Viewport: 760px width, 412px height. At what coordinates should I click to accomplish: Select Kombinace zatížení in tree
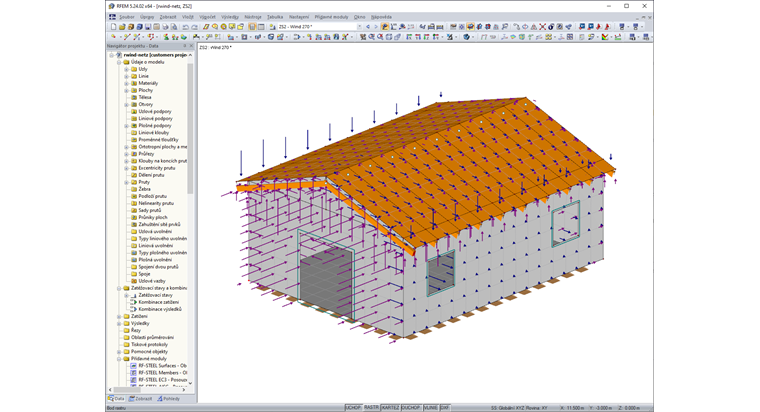pyautogui.click(x=158, y=302)
